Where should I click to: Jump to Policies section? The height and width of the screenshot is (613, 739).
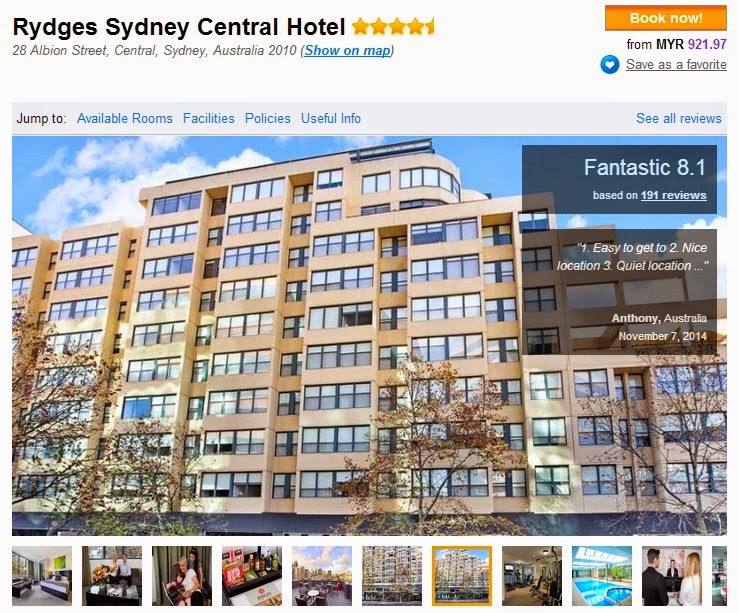(267, 118)
